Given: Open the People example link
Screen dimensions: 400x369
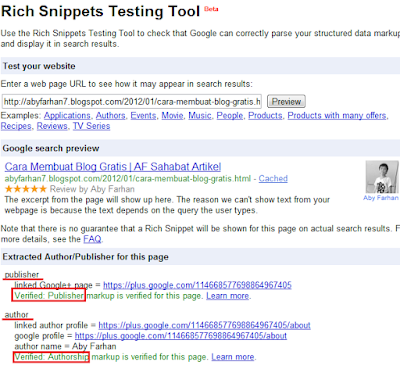Looking at the screenshot, I should tap(230, 116).
